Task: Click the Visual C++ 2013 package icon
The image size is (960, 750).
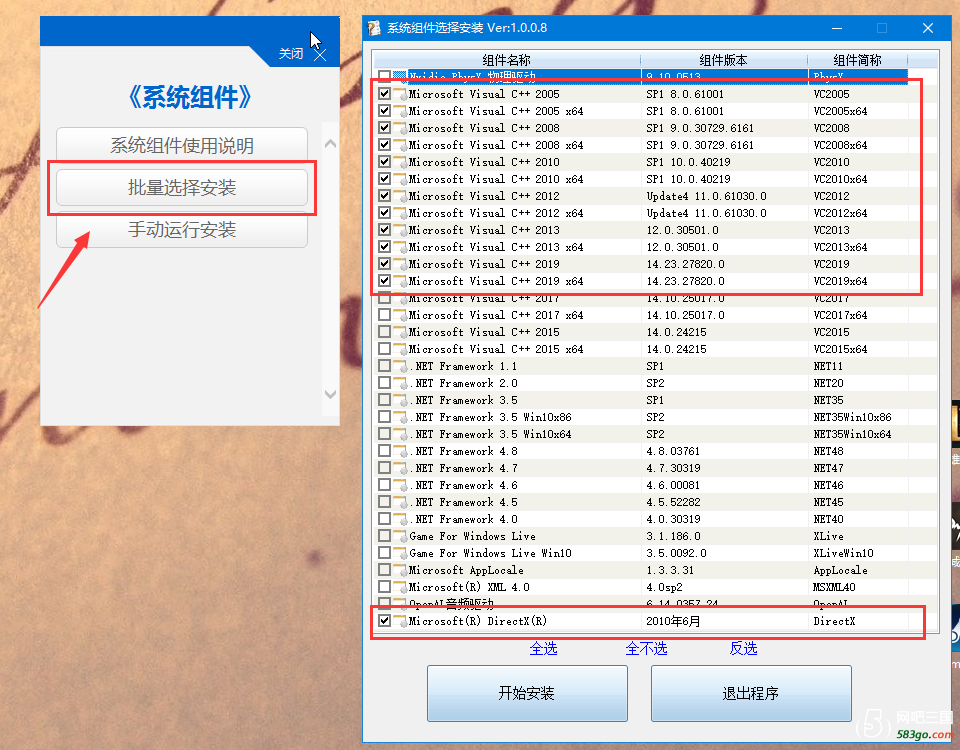Action: [x=400, y=230]
